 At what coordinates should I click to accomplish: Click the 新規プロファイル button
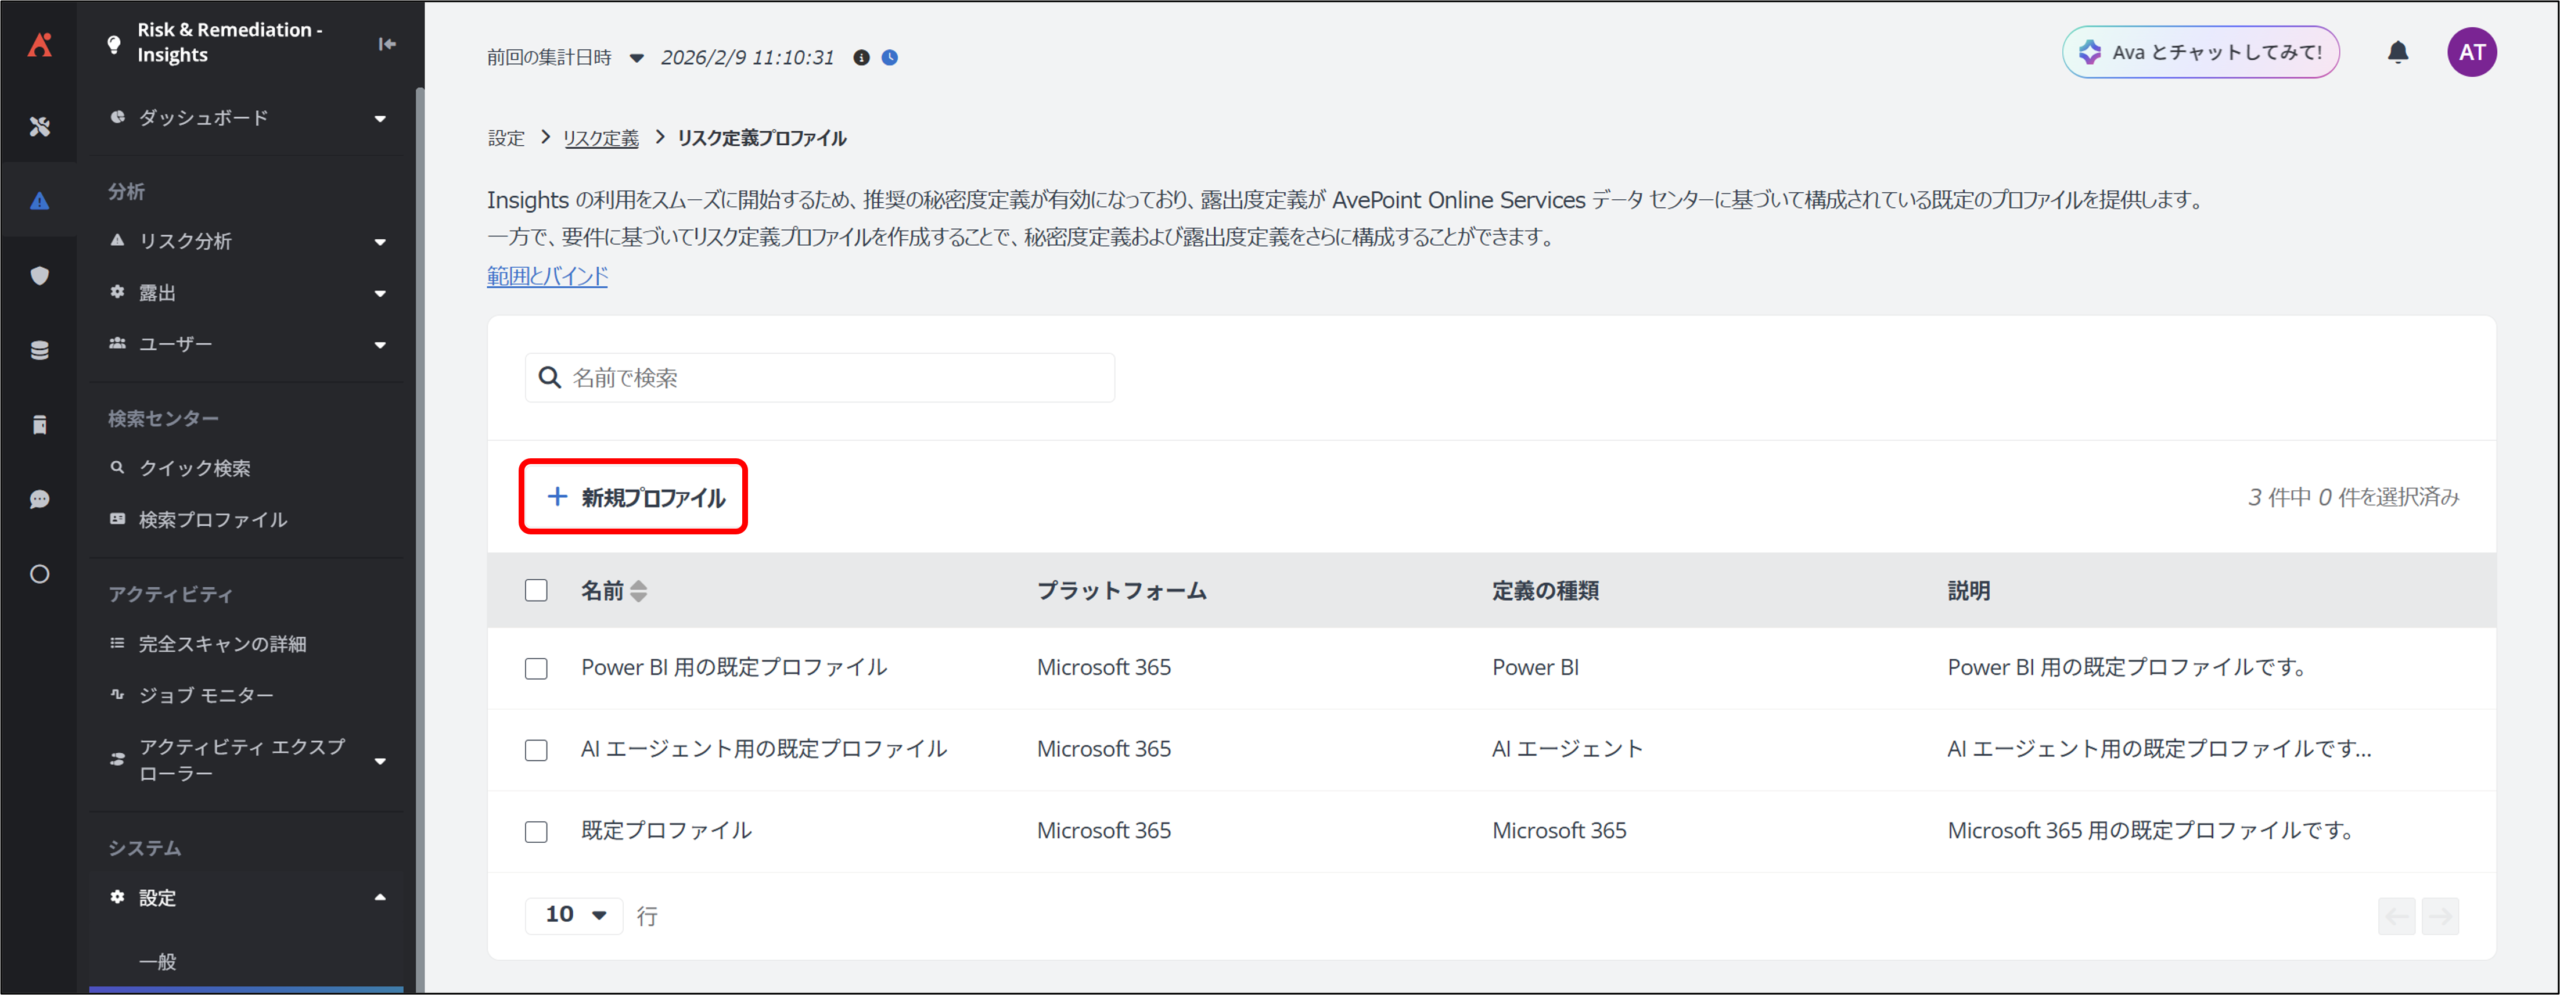coord(634,497)
